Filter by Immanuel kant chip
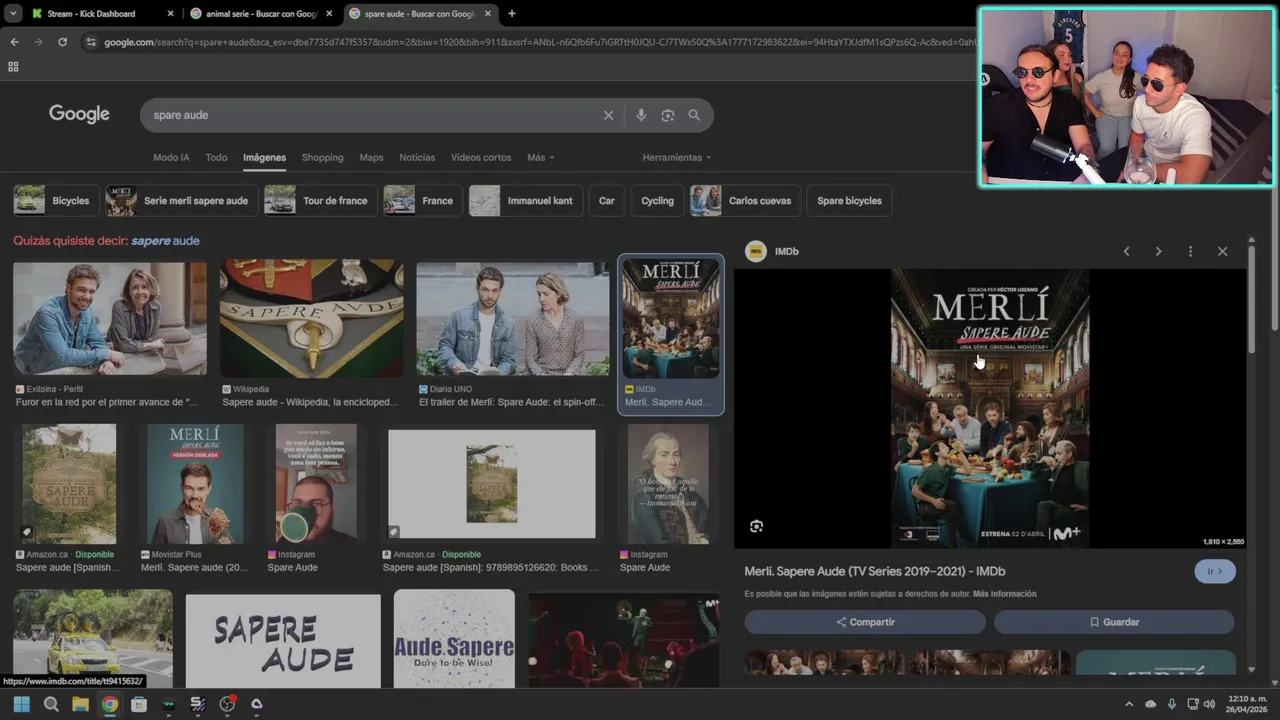 tap(526, 200)
